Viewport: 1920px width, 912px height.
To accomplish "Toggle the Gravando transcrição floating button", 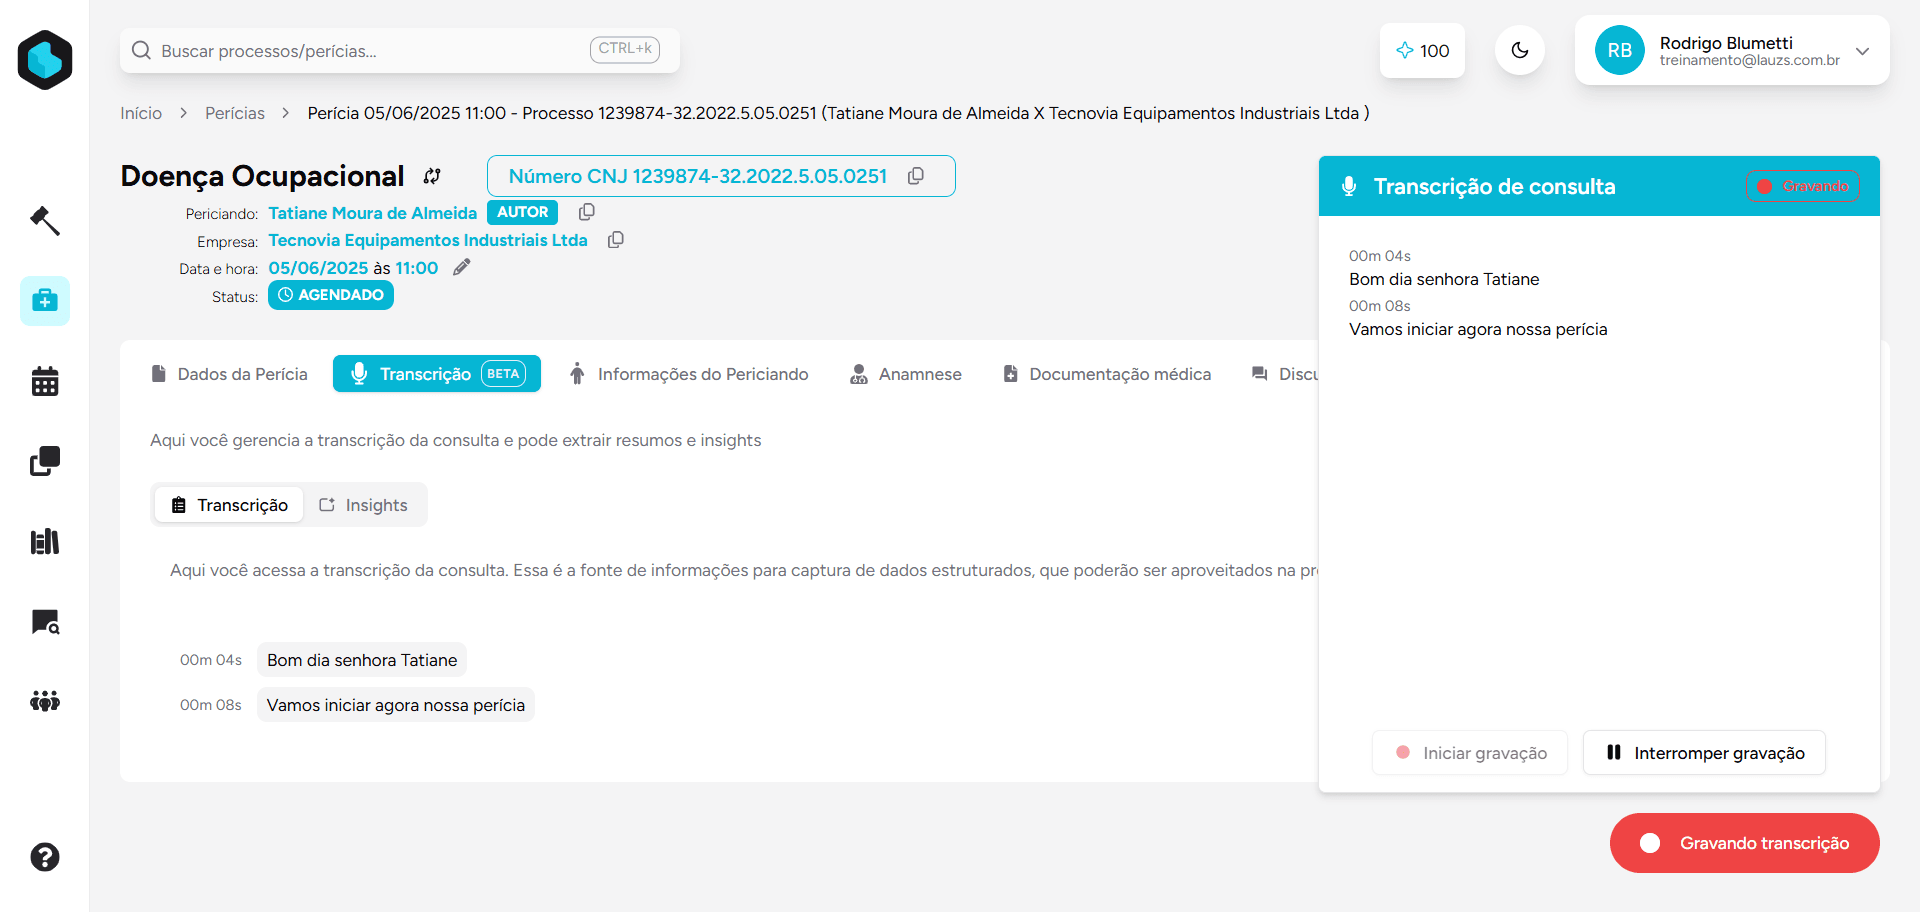I will 1744,843.
